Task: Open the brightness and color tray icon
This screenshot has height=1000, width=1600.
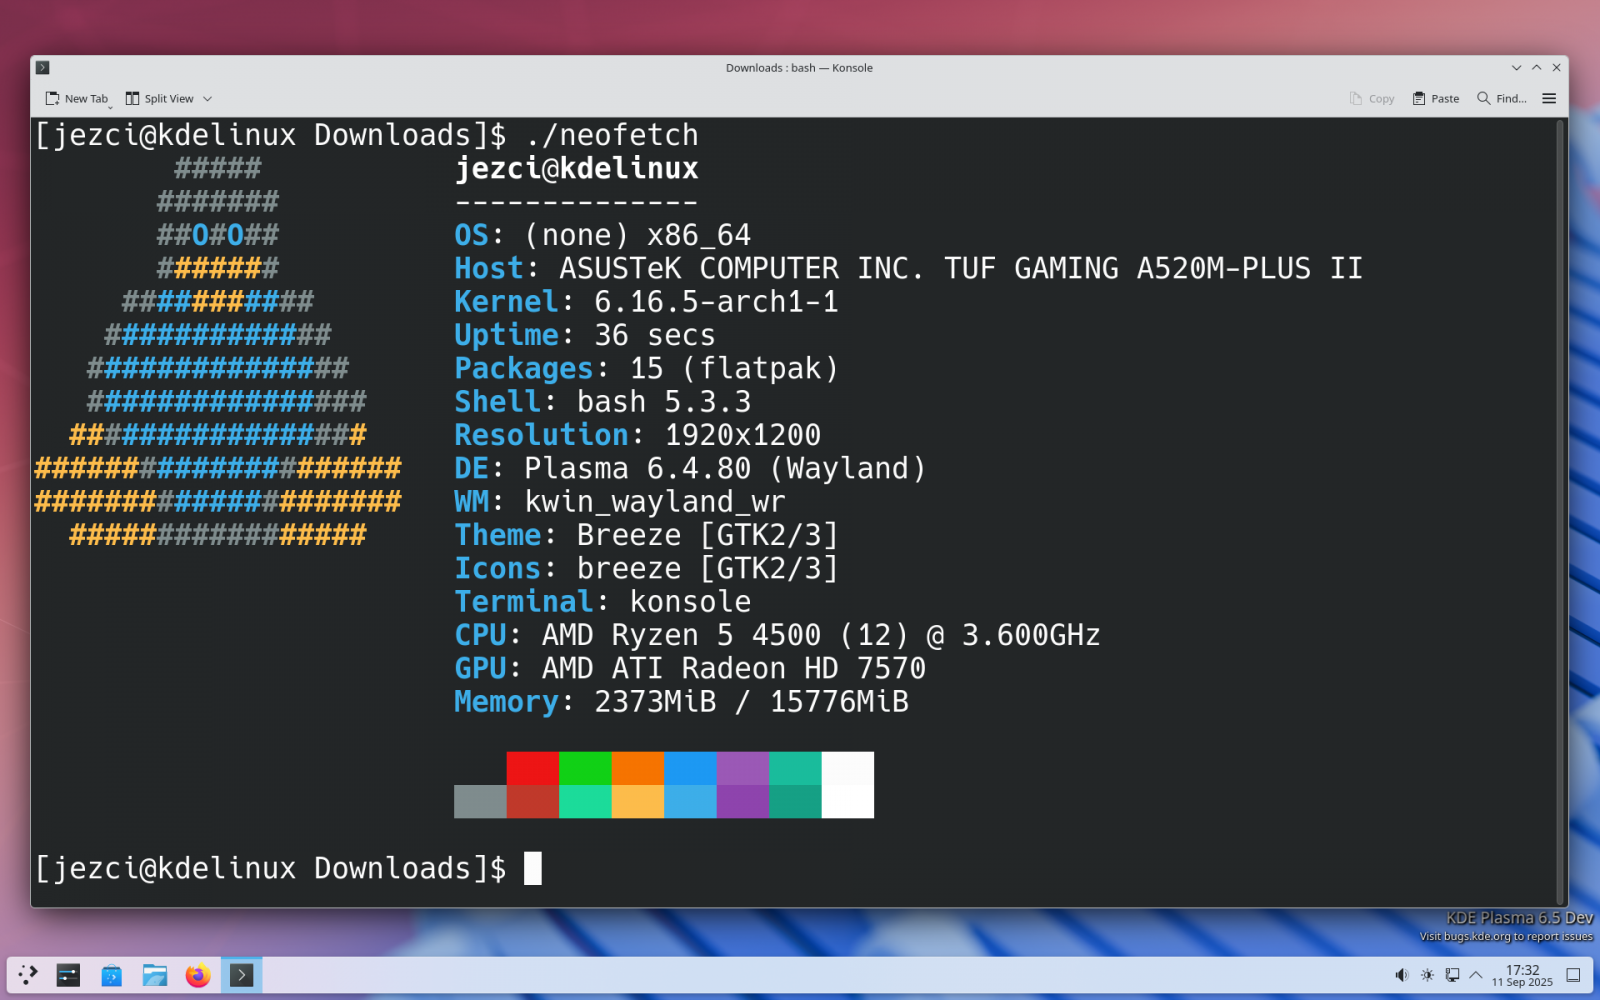Action: point(1427,975)
